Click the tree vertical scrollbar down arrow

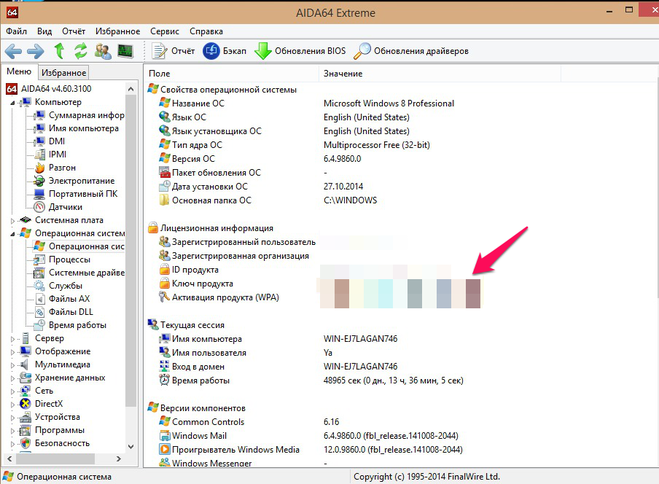pyautogui.click(x=131, y=446)
